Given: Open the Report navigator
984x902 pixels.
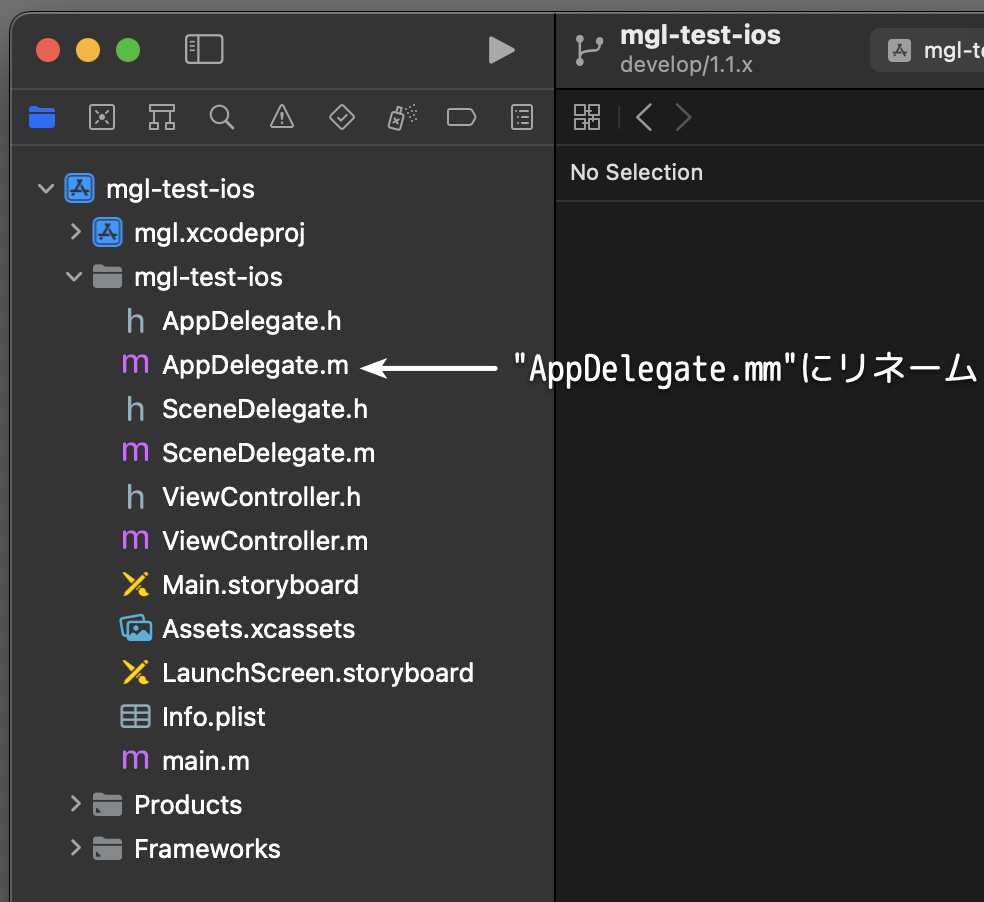Looking at the screenshot, I should pos(522,117).
